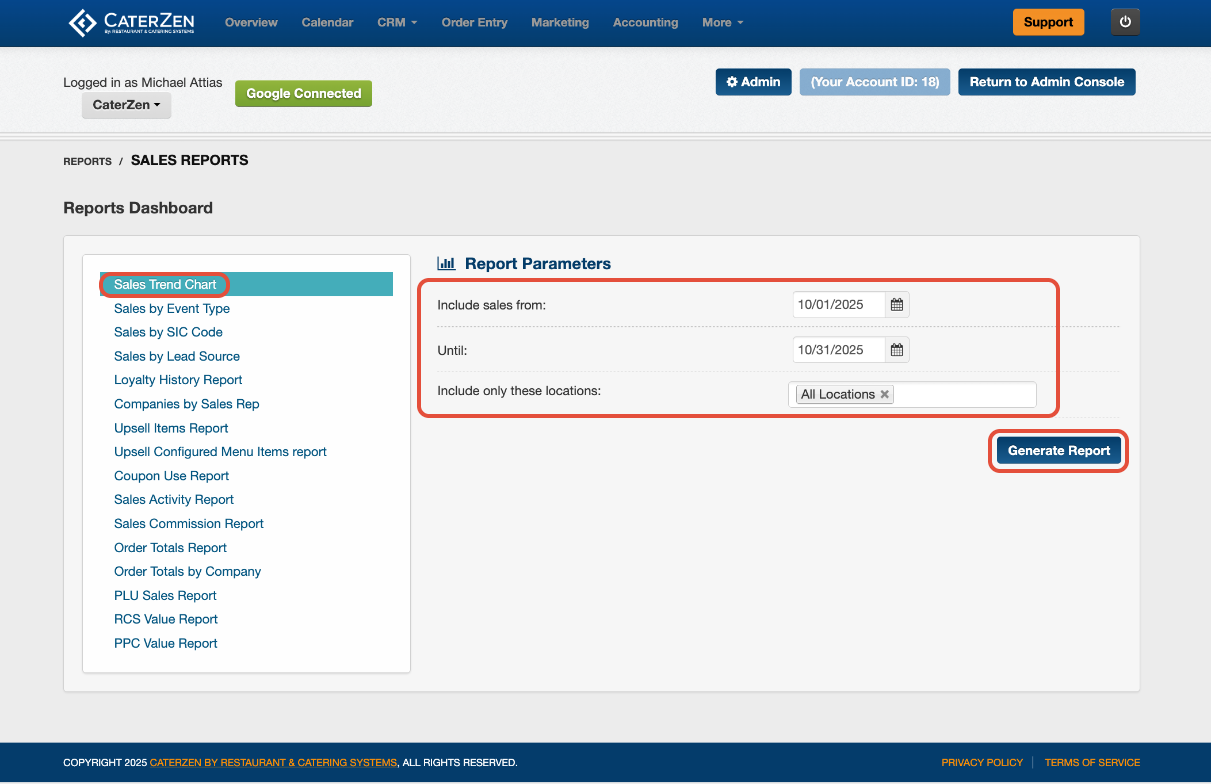
Task: Open Upsell Items Report
Action: pos(171,428)
